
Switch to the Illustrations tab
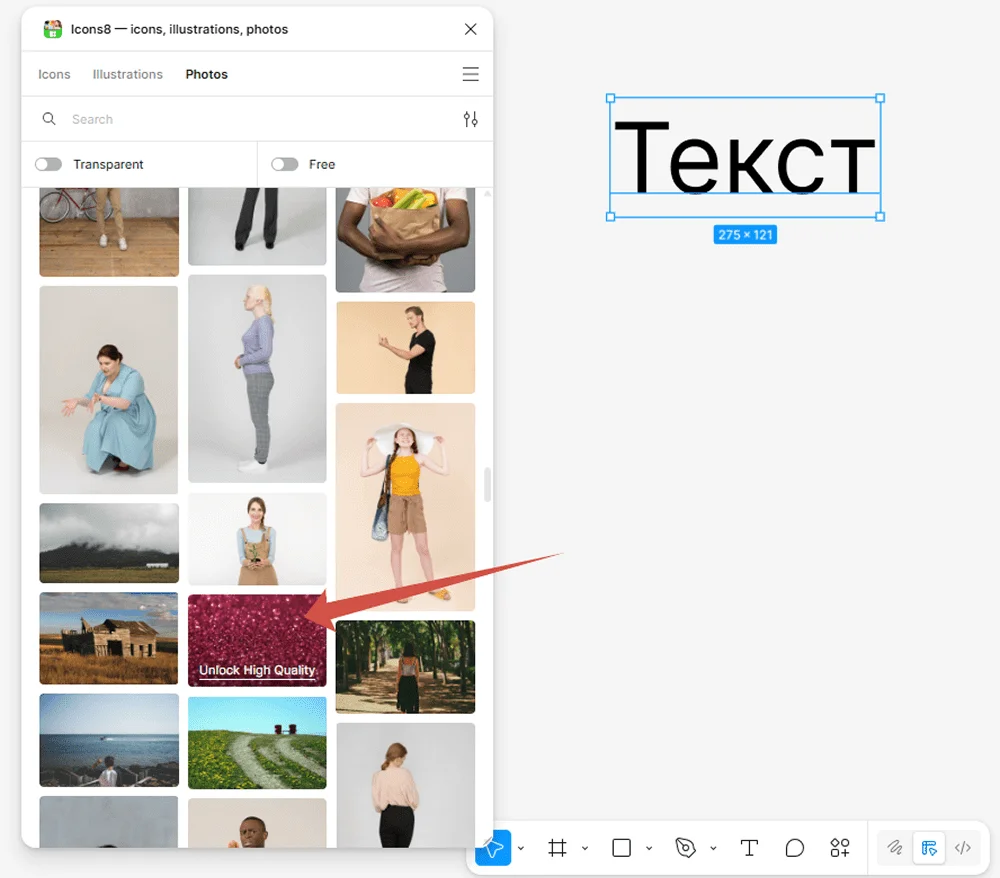[x=127, y=74]
